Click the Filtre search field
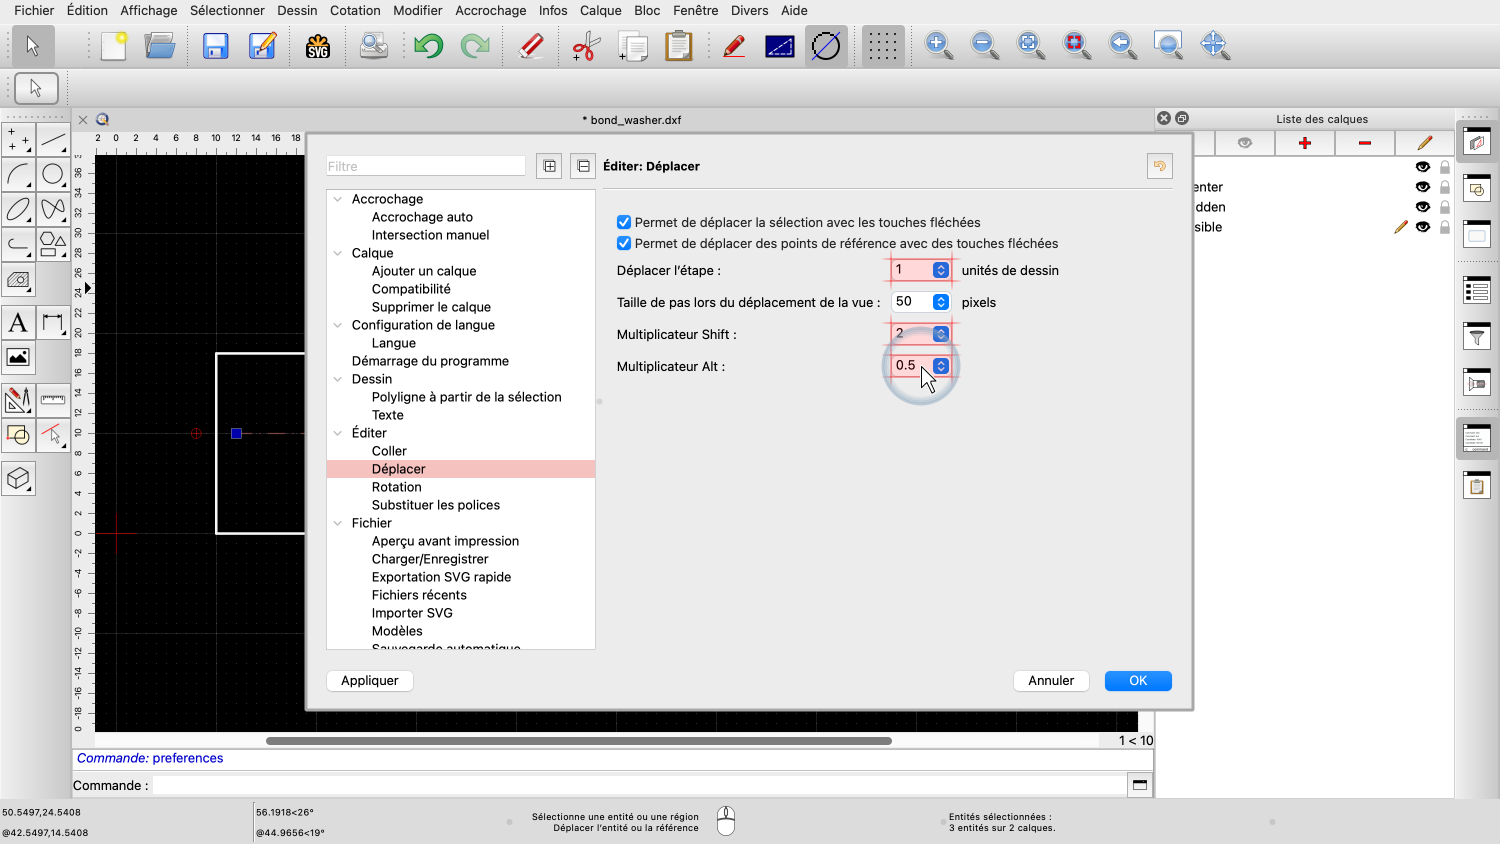 tap(425, 166)
